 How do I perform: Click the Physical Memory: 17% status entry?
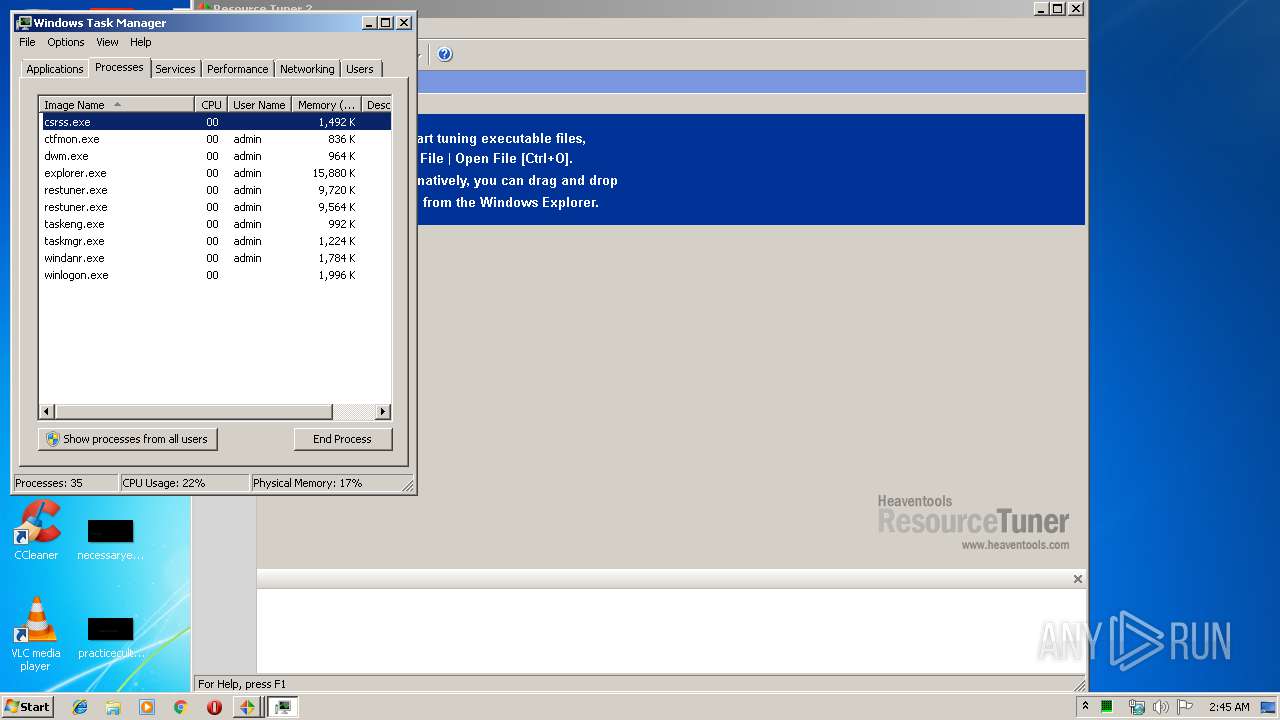click(325, 483)
